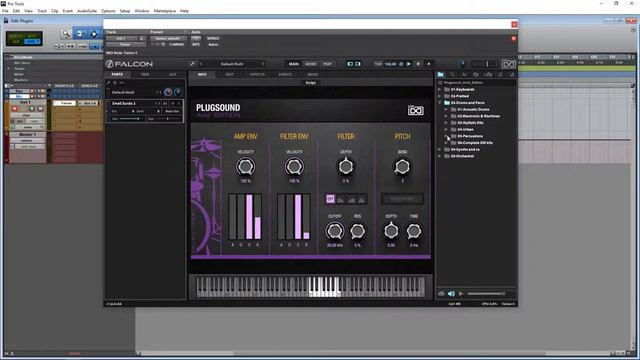Viewport: 640px width, 360px height.
Task: Select the LIST tab
Action: click(x=173, y=75)
